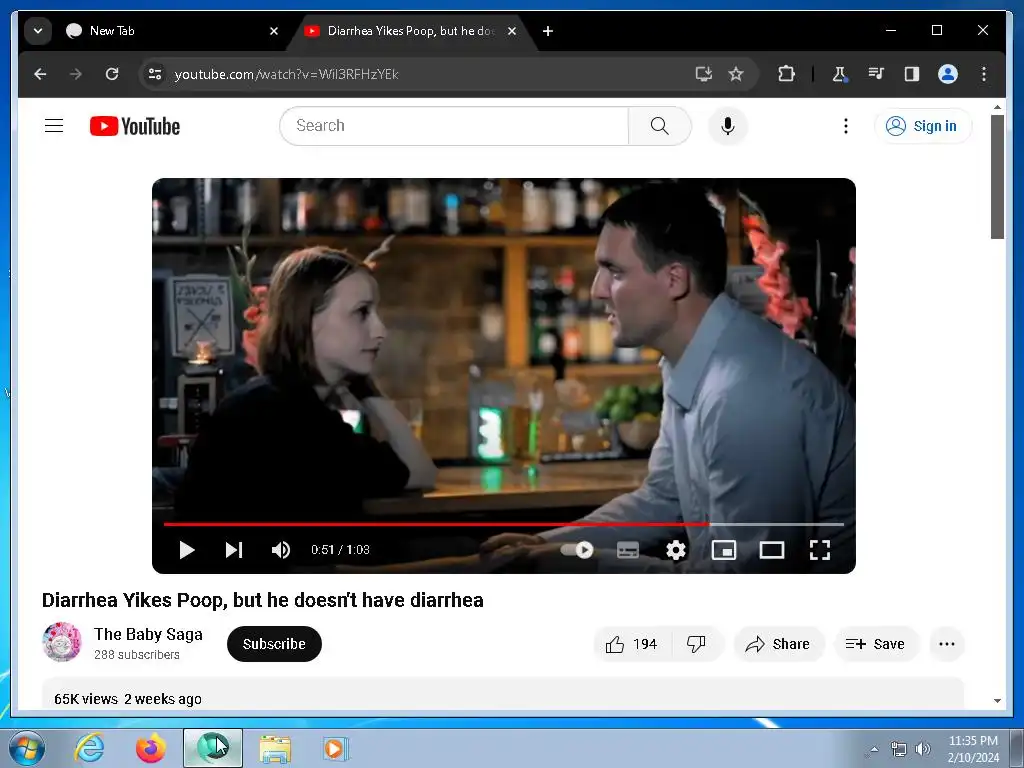Image resolution: width=1024 pixels, height=768 pixels.
Task: Enable miniplayer mode
Action: (x=724, y=550)
